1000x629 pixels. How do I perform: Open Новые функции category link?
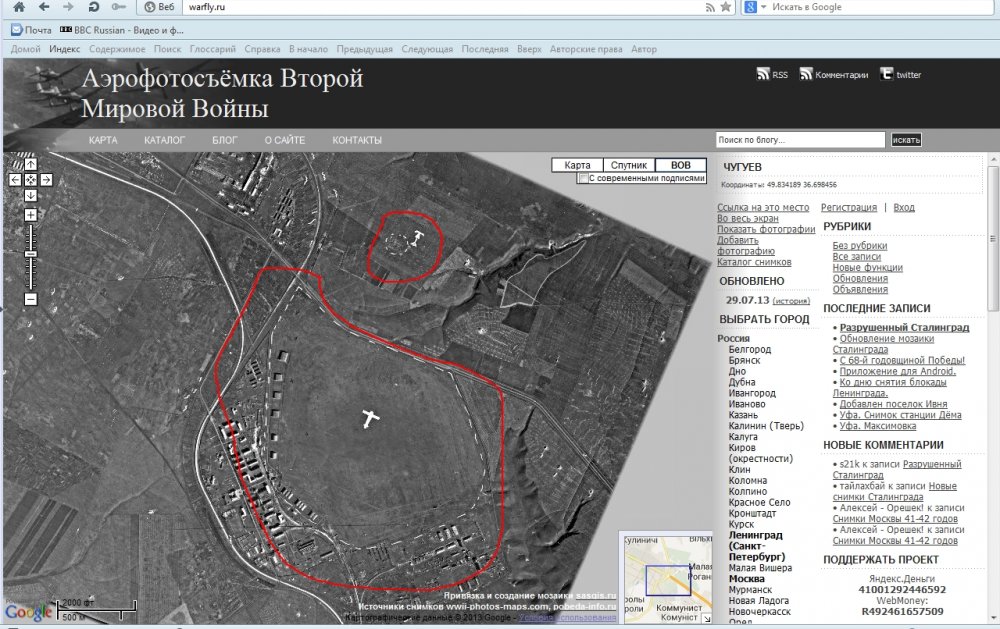point(867,267)
